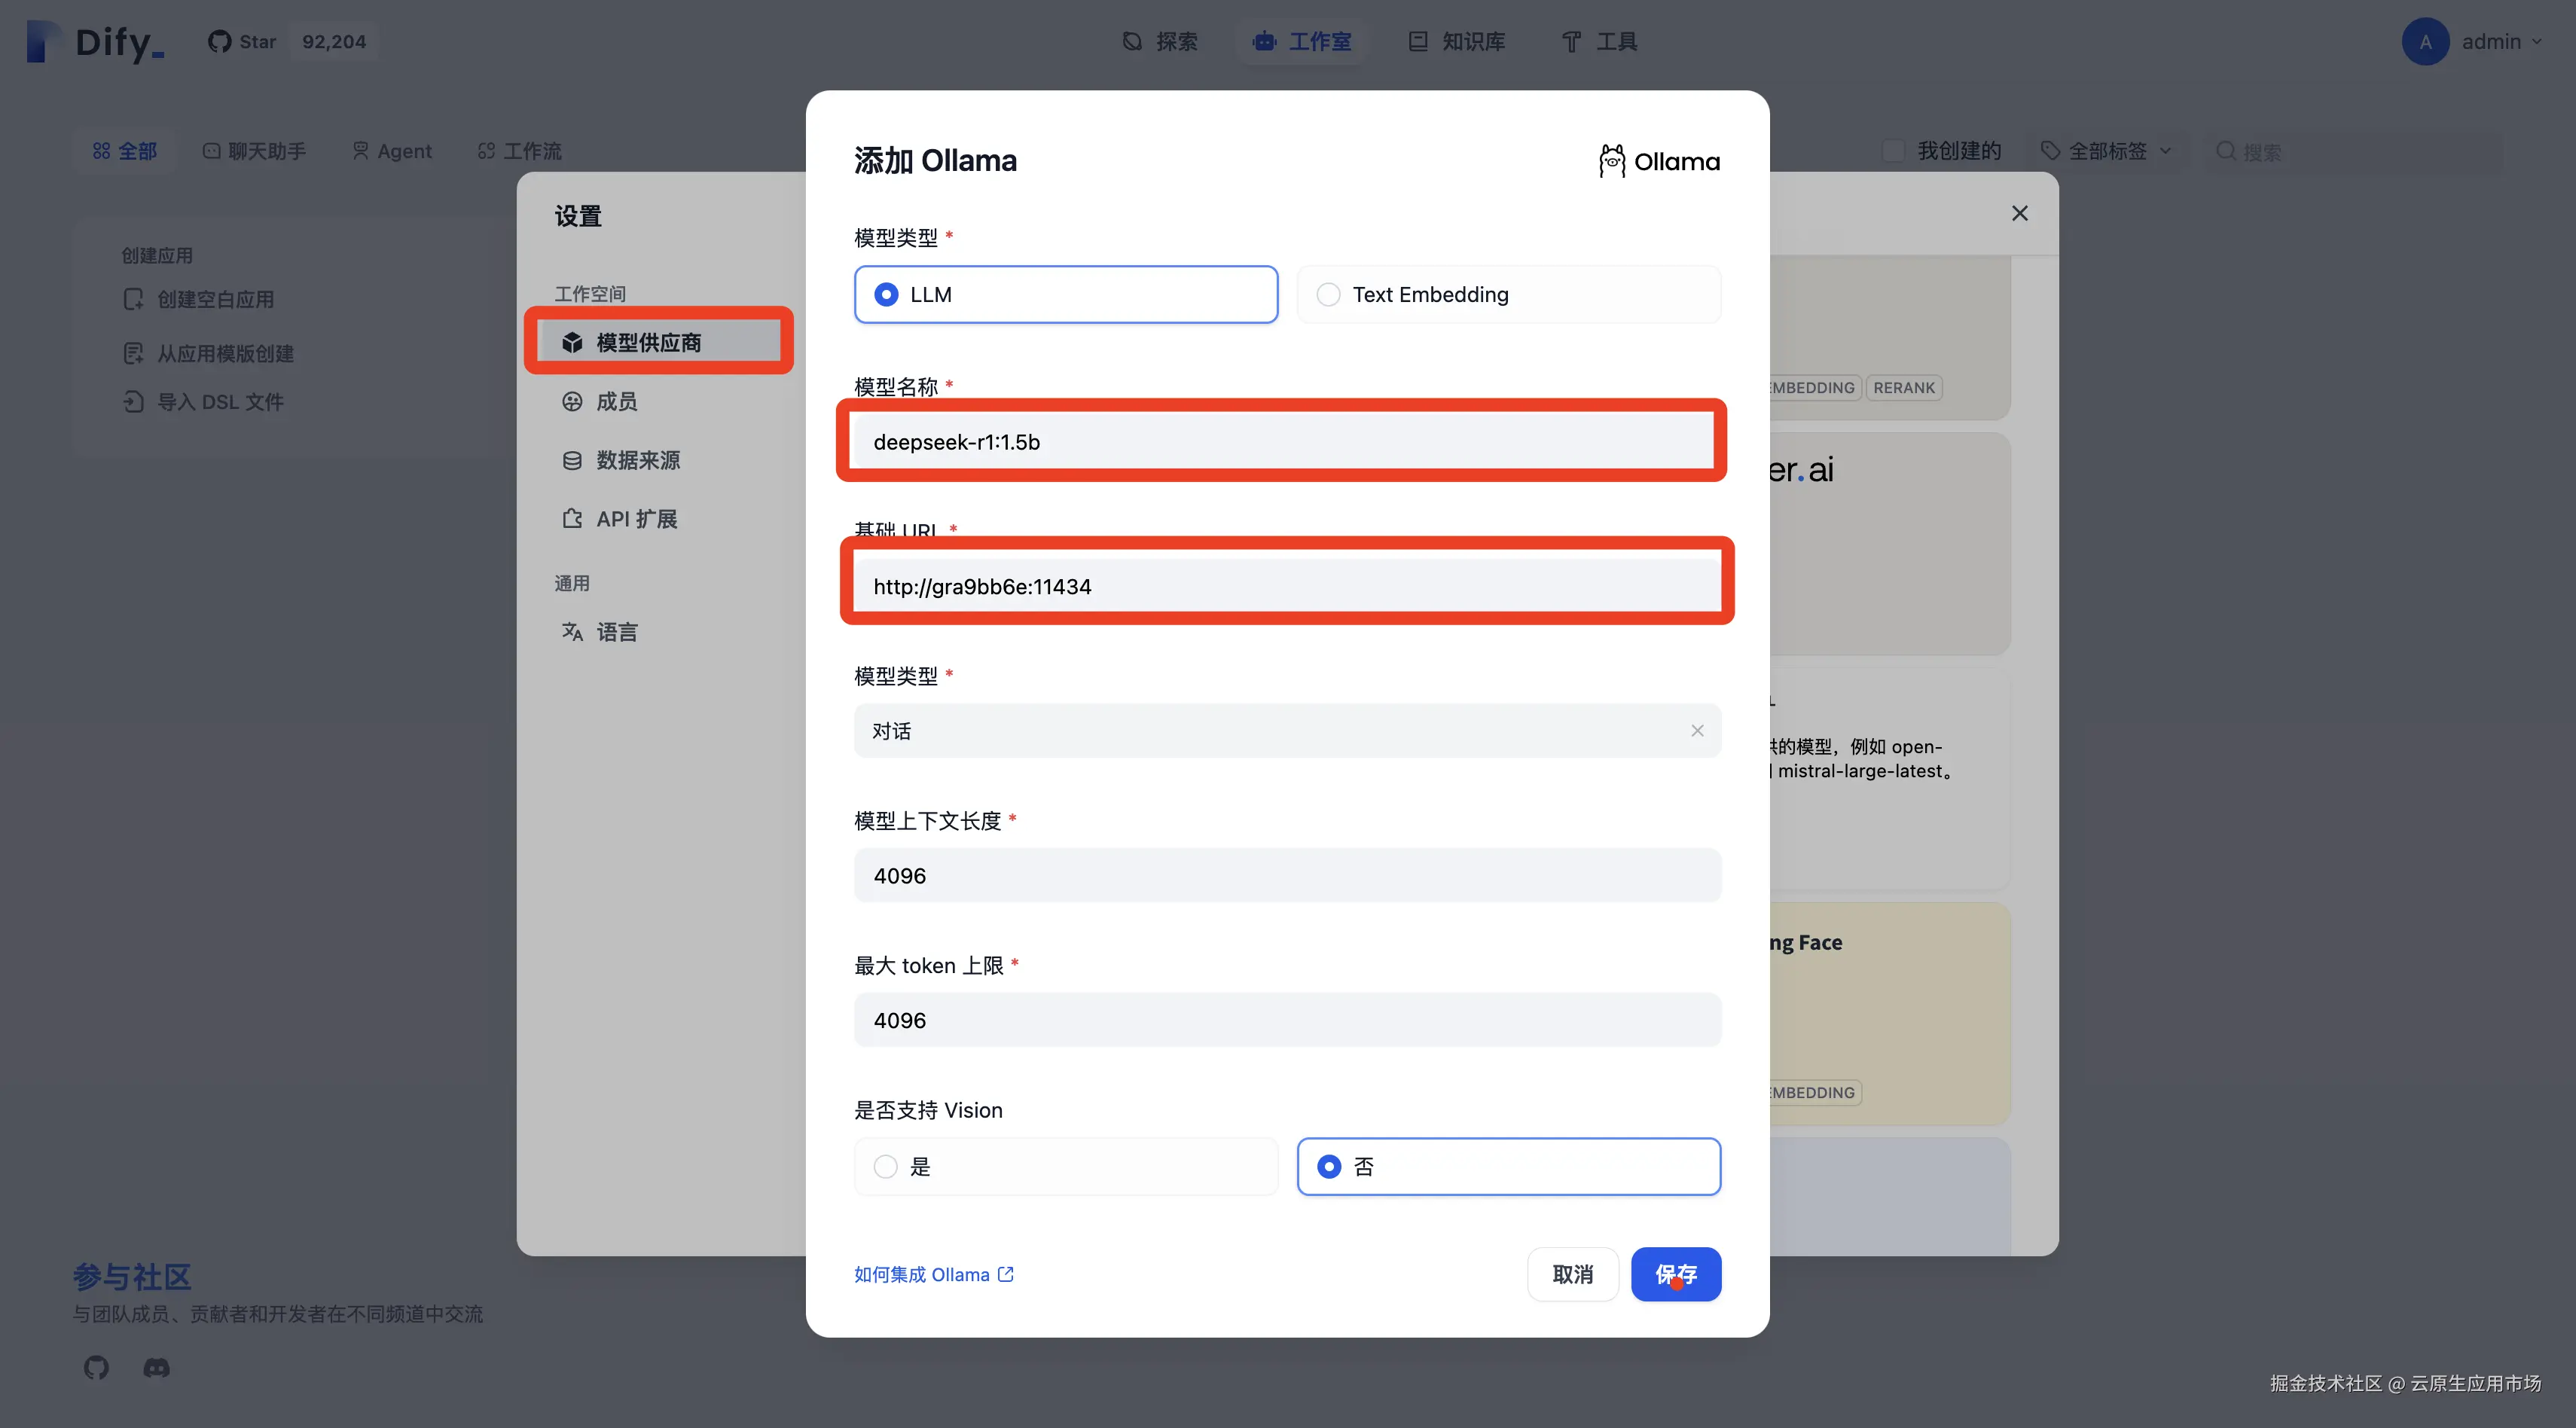Click the 数据来源 database icon

click(572, 461)
